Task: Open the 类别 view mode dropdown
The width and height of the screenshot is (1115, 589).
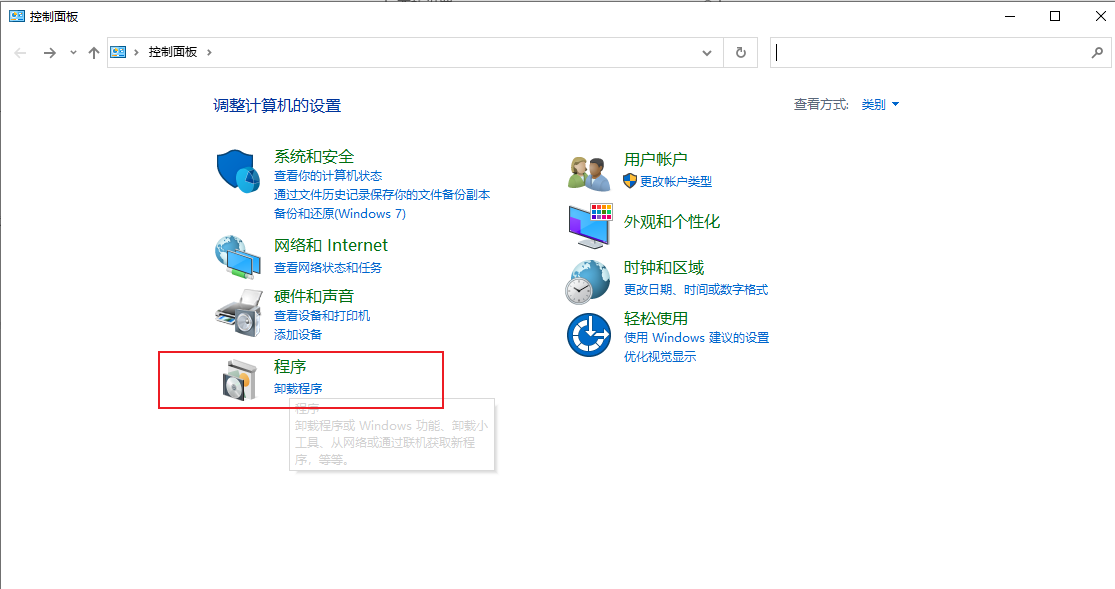Action: [x=880, y=105]
